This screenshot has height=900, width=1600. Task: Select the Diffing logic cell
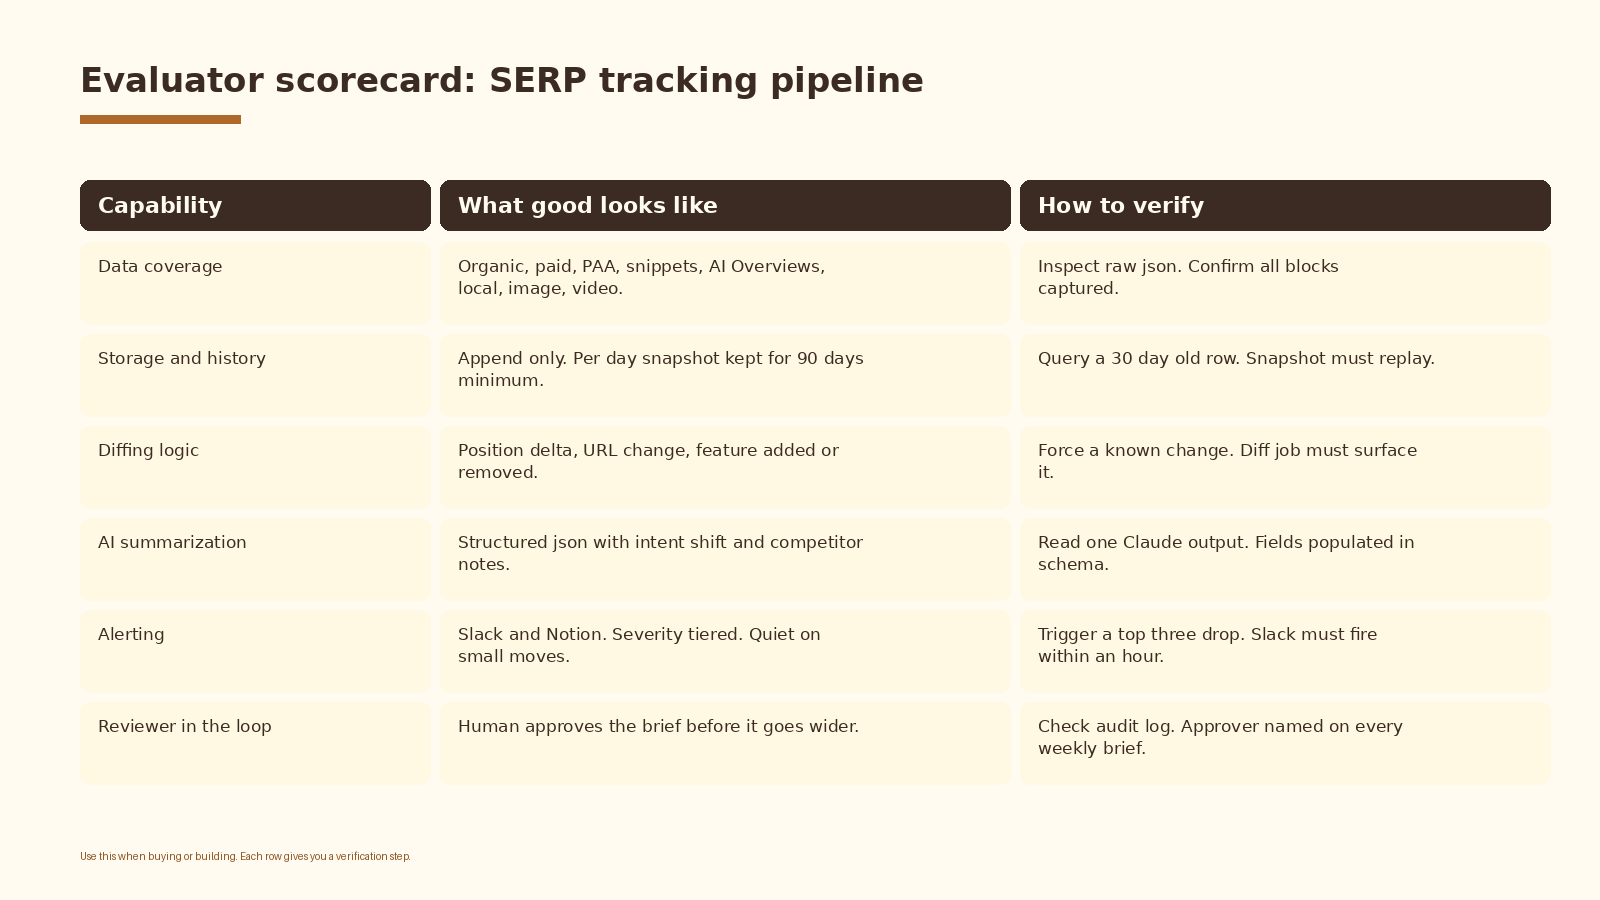255,467
